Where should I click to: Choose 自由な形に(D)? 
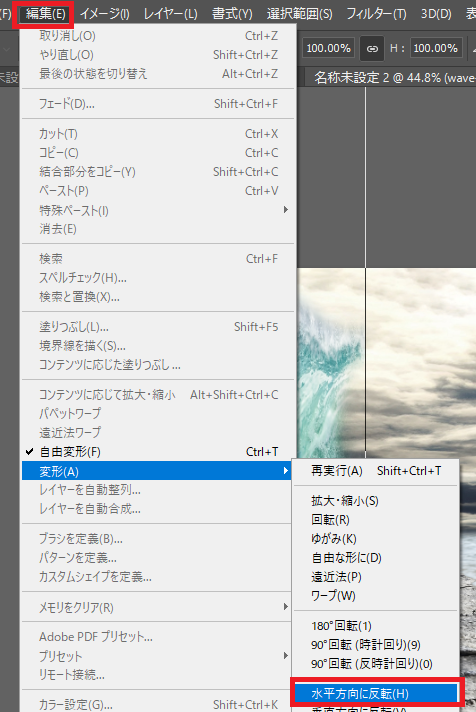point(376,558)
